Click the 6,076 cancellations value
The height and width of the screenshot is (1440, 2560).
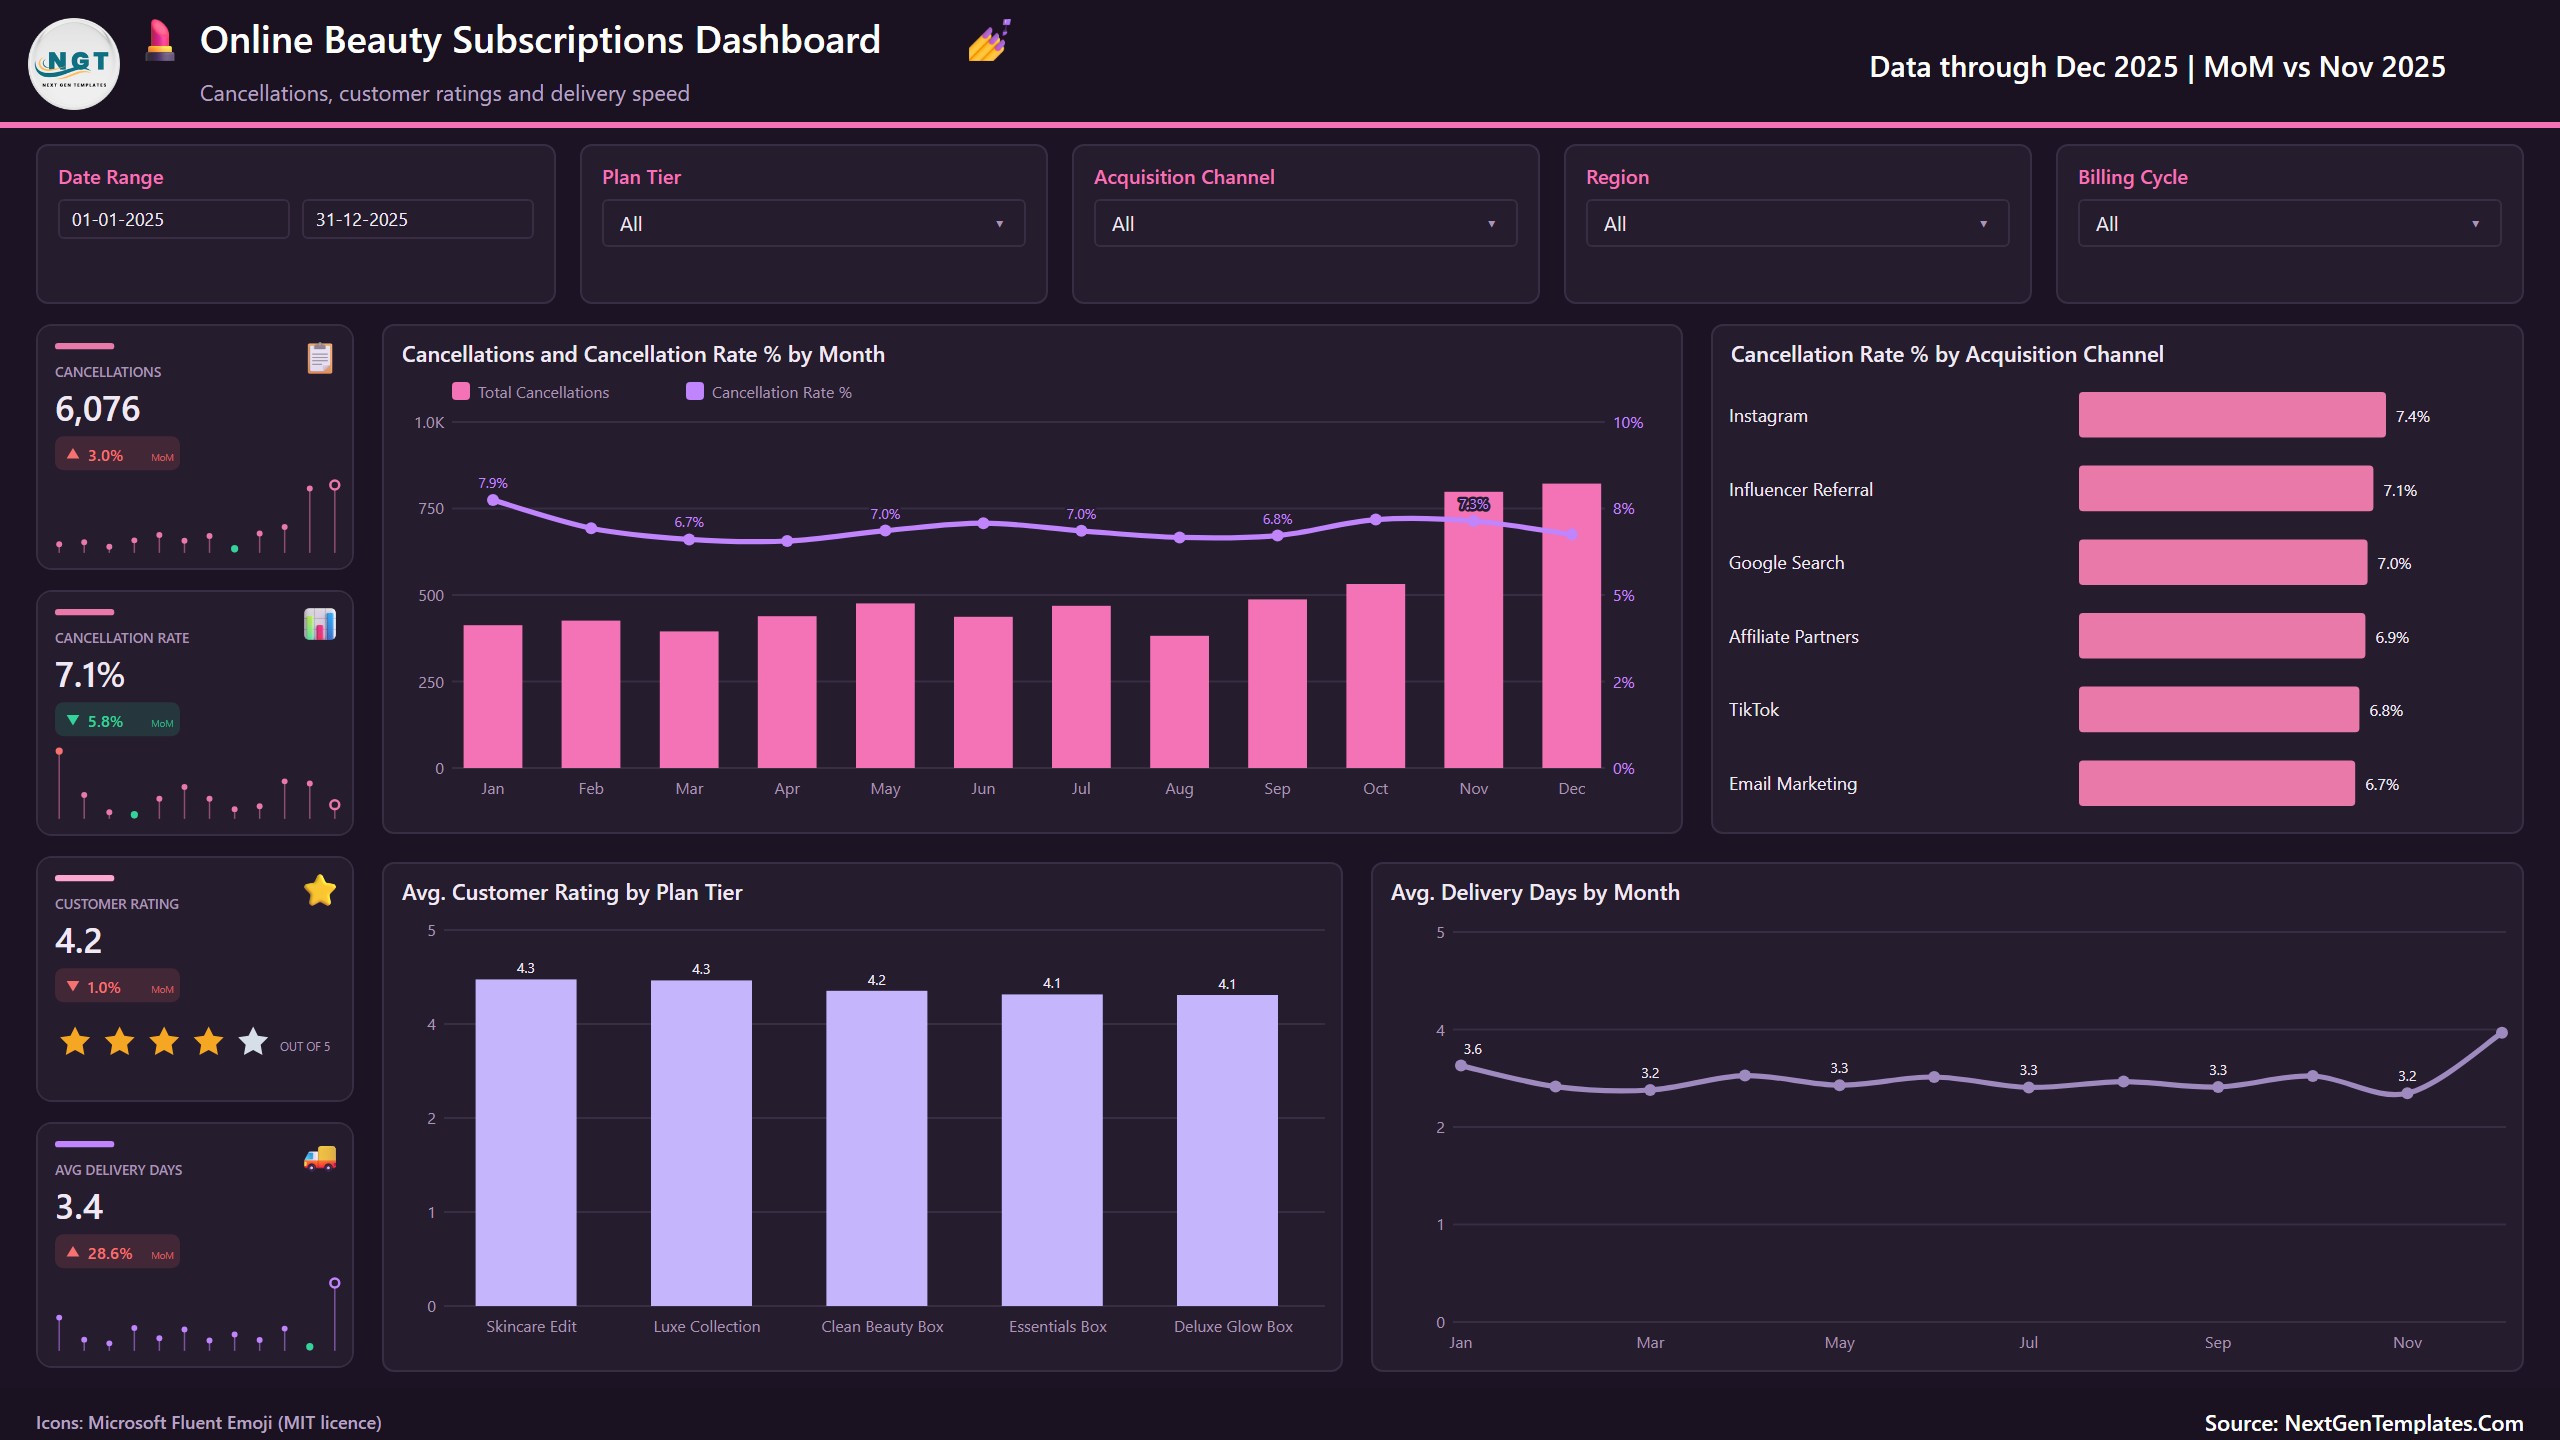coord(98,409)
